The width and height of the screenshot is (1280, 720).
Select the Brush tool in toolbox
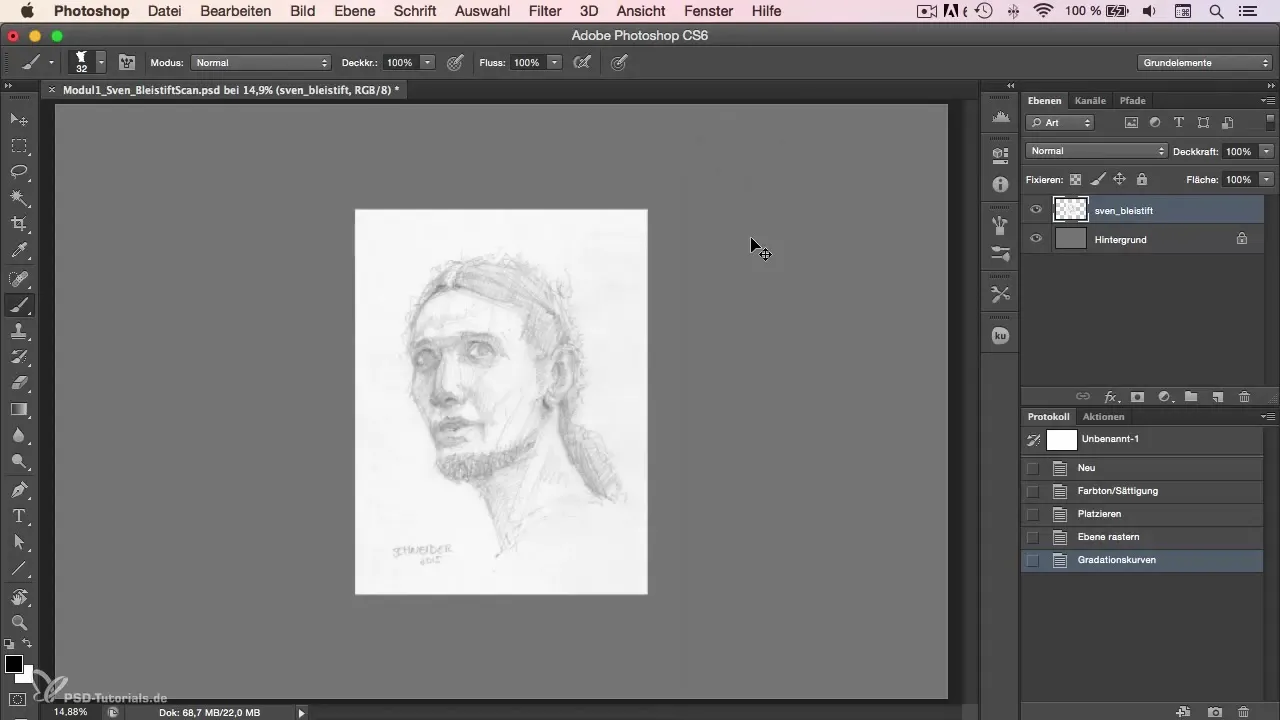click(19, 305)
